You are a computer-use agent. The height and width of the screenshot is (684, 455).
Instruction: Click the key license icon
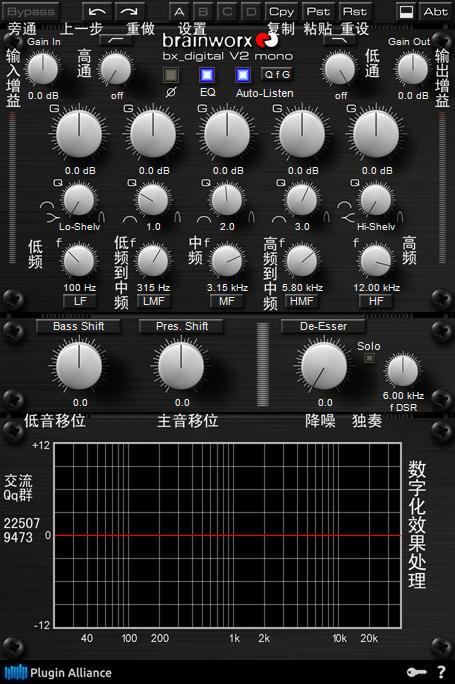click(417, 672)
